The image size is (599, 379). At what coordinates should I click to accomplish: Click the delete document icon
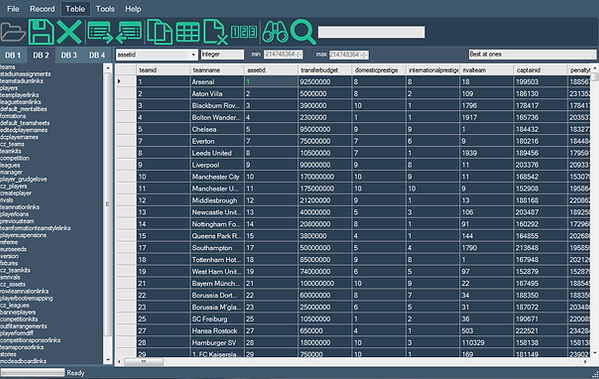click(215, 32)
